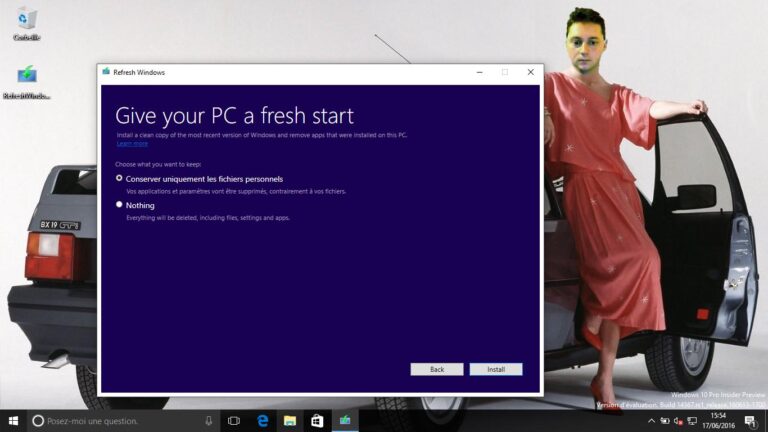Open the Action Center notifications icon
This screenshot has height=432, width=768.
pyautogui.click(x=750, y=421)
